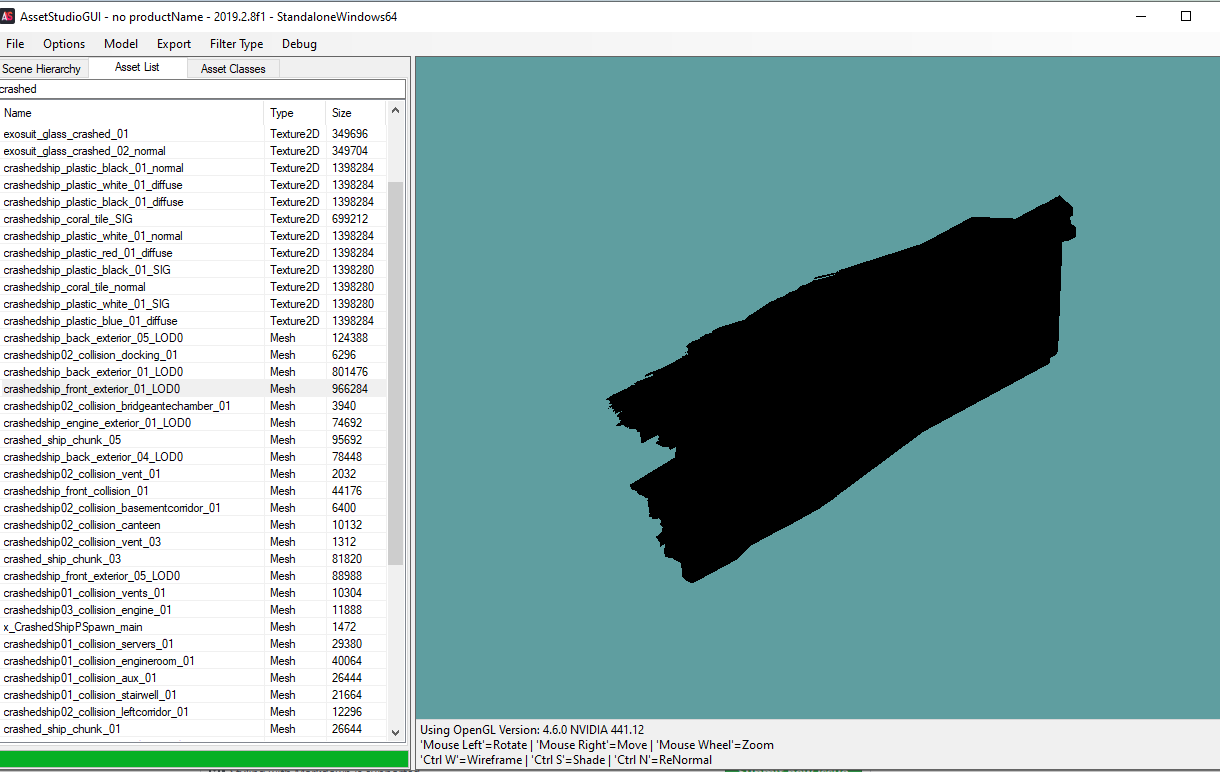
Task: Click the asset list vertical scrollbar thumb
Action: pyautogui.click(x=395, y=373)
